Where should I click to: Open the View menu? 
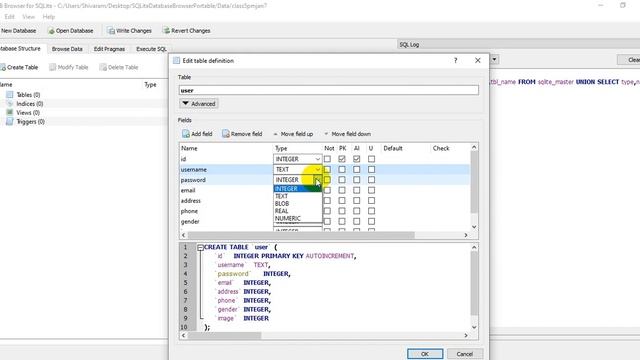pos(28,17)
